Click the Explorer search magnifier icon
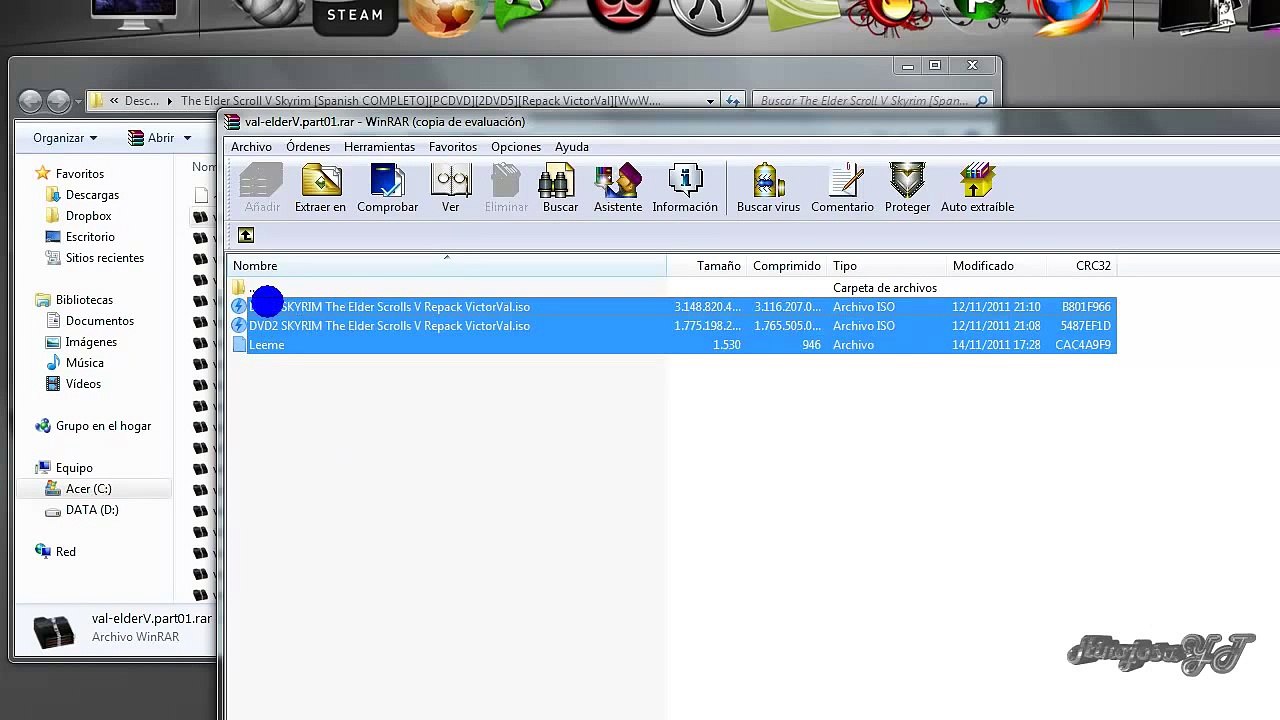Viewport: 1280px width, 720px height. (x=982, y=101)
